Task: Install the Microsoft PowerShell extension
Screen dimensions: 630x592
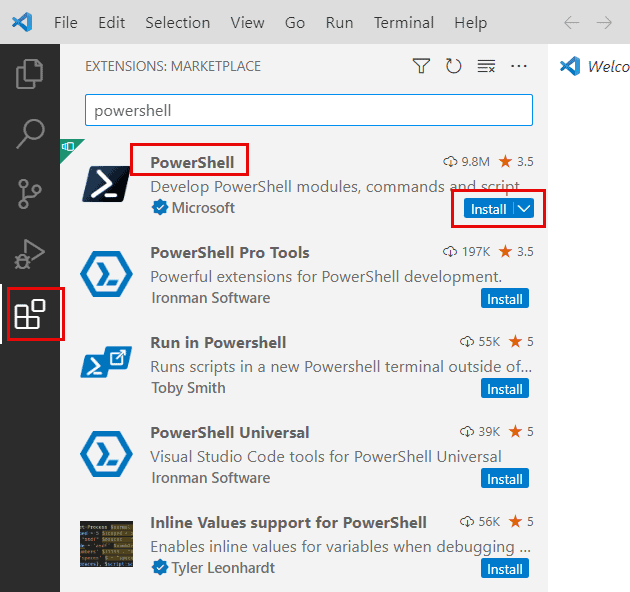Action: [488, 209]
